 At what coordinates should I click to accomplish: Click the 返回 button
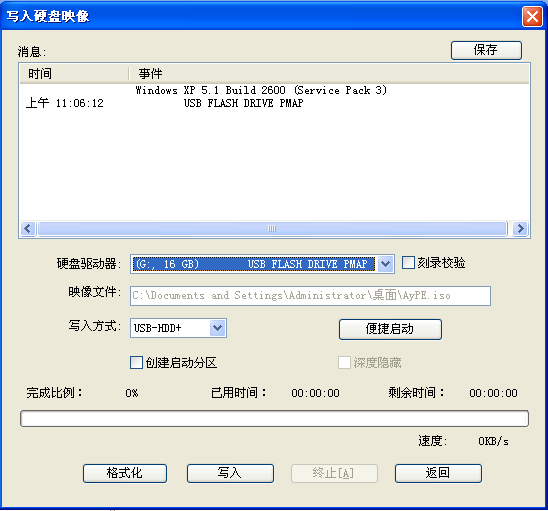coord(438,473)
